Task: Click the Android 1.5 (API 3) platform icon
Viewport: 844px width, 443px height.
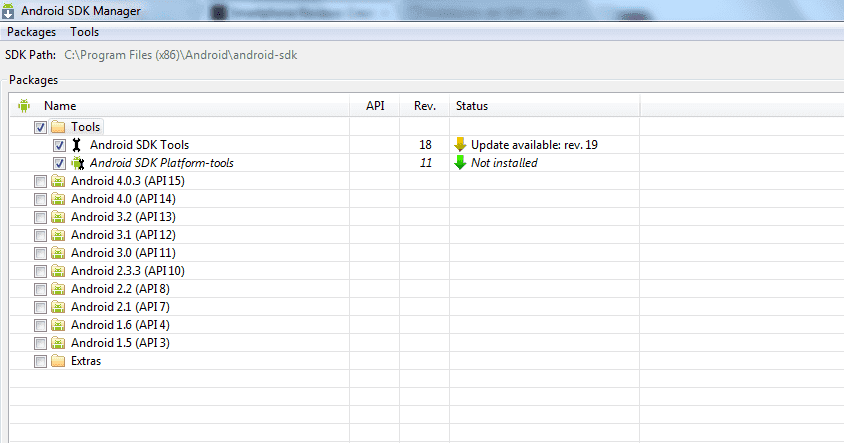Action: [58, 343]
